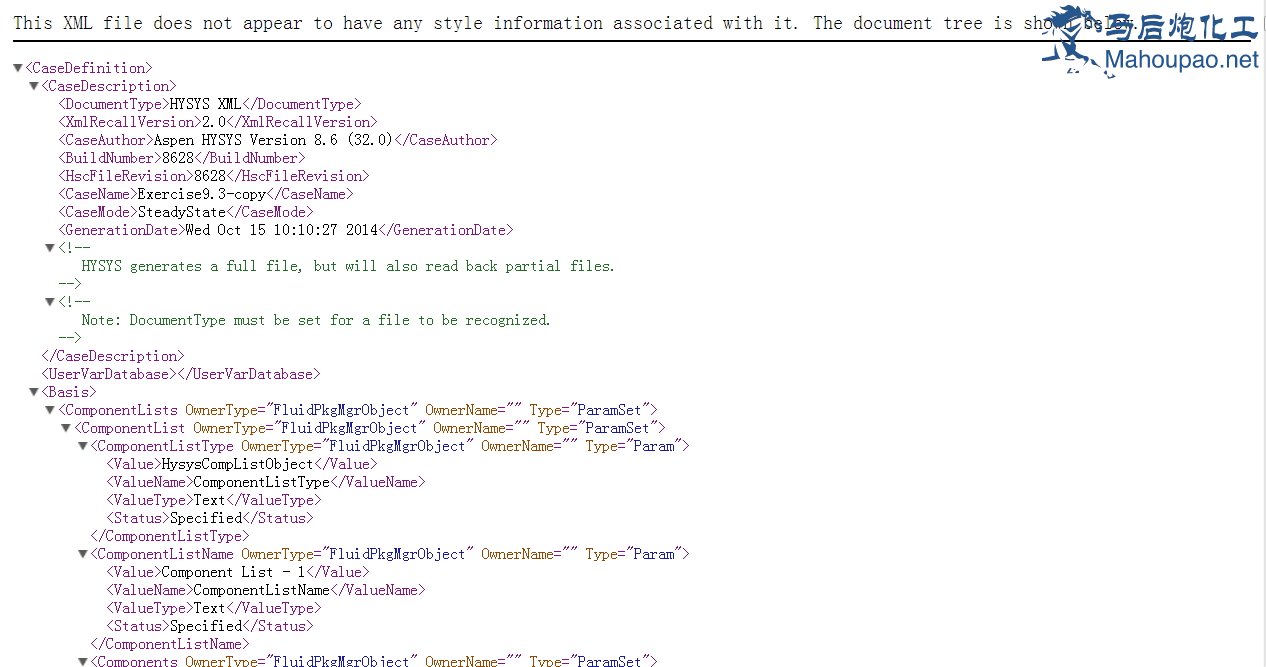Select the CaseName 'Exercise9.3-copy'

[x=201, y=194]
